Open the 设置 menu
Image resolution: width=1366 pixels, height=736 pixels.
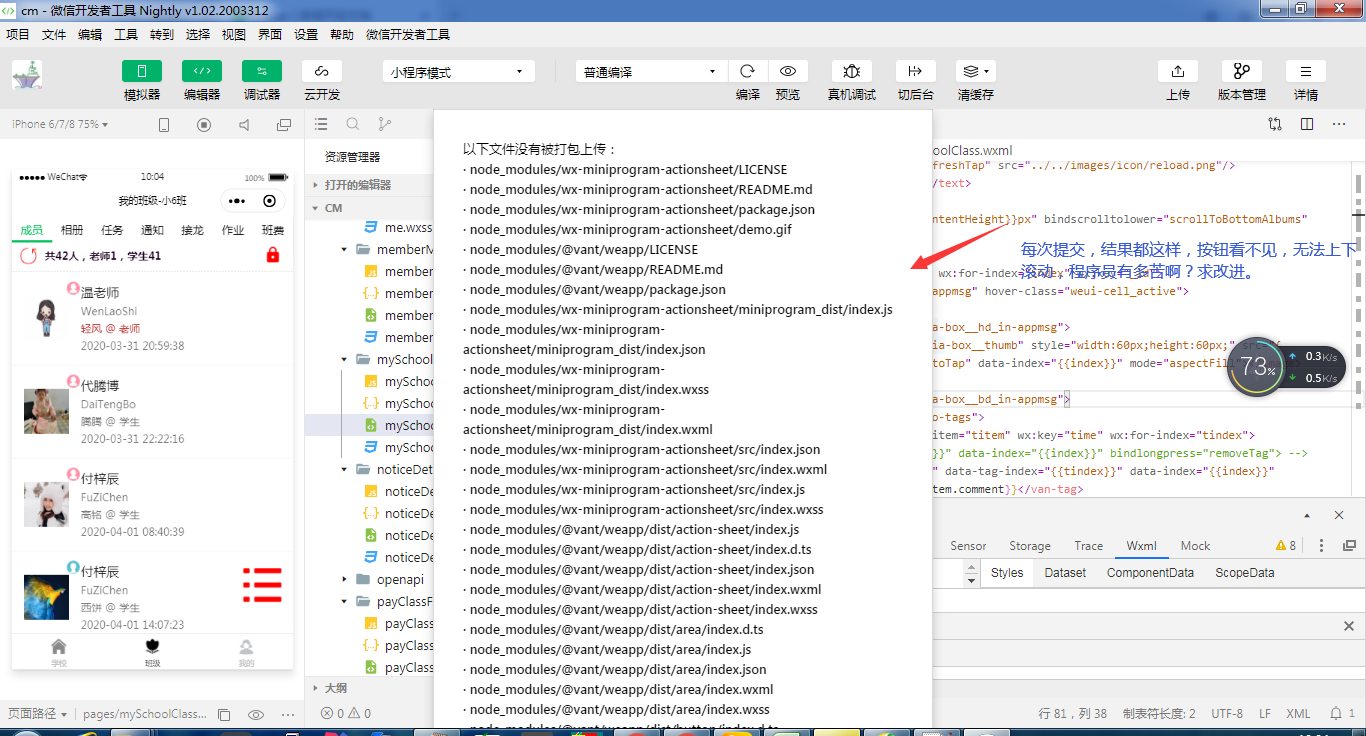coord(306,34)
